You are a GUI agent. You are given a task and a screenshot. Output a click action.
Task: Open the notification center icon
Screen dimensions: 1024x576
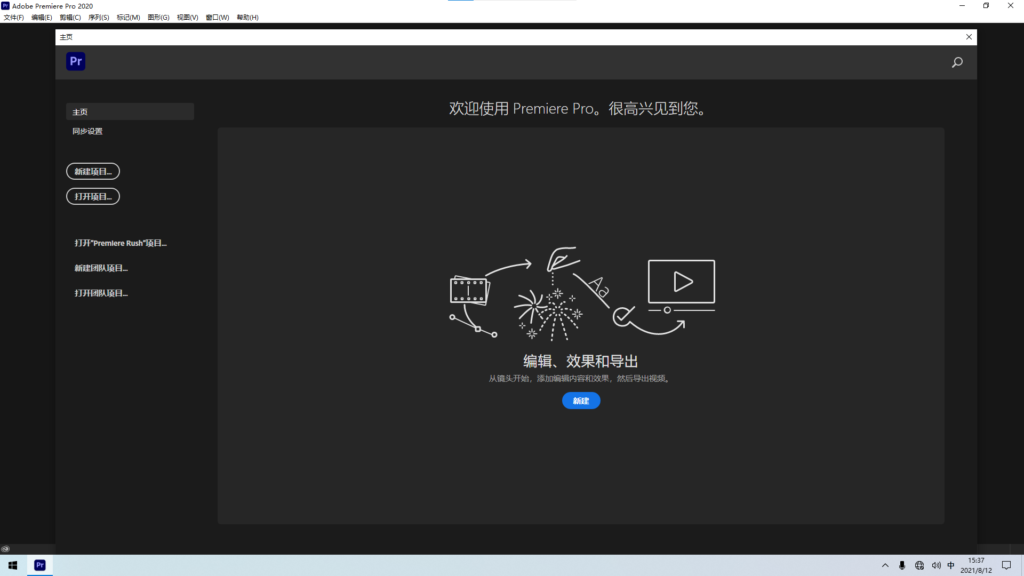[1006, 566]
